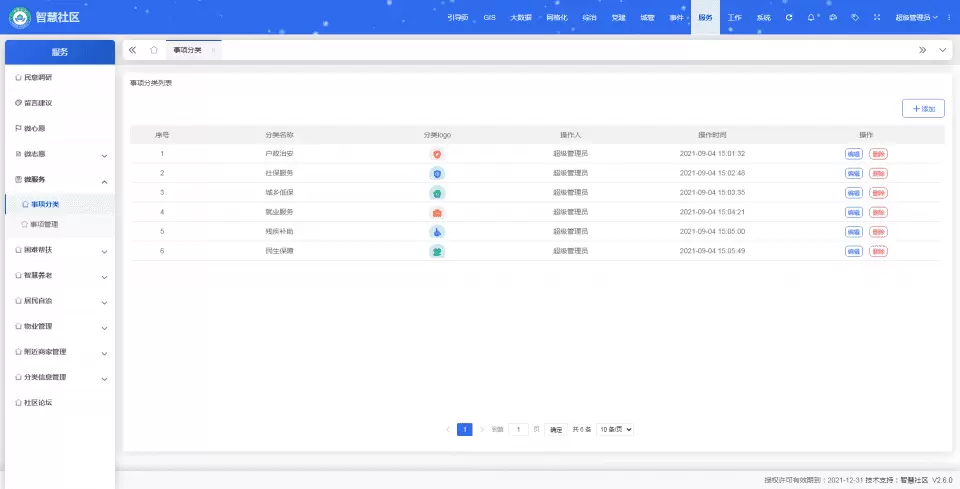Switch to GIS in top navigation

point(489,18)
